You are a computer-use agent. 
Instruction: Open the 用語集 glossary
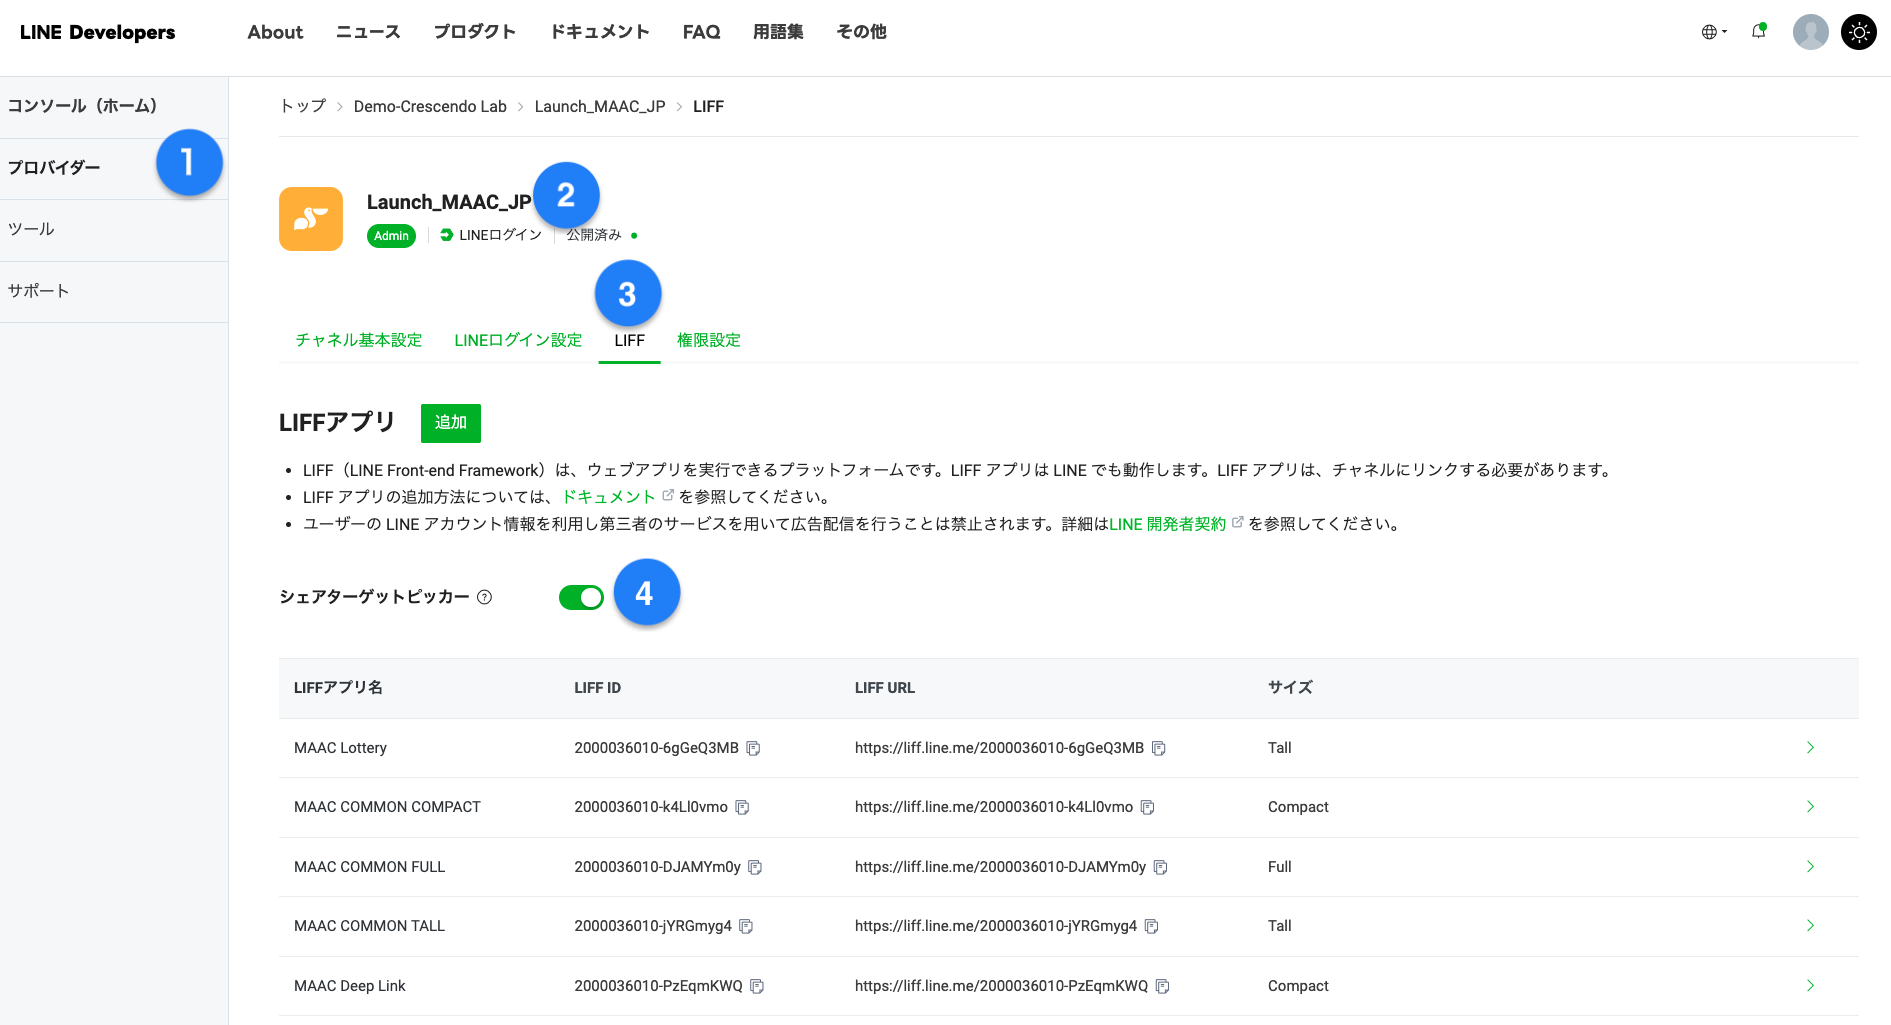(x=778, y=32)
